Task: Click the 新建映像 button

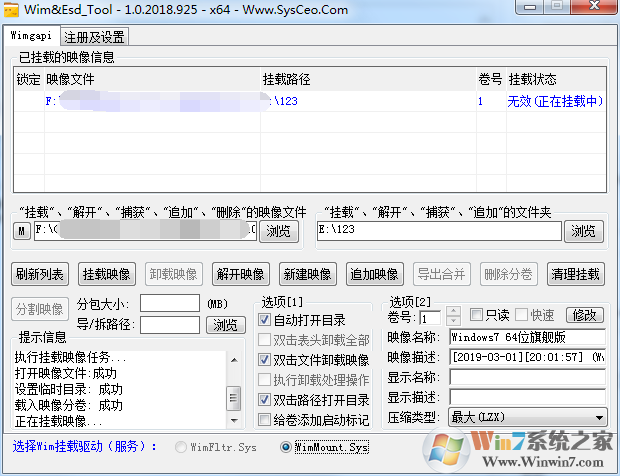Action: tap(308, 274)
